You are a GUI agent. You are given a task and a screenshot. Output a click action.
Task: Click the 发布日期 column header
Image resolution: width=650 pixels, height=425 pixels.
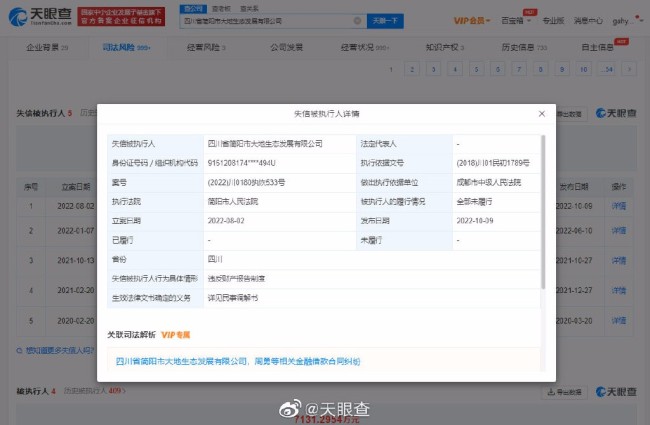pyautogui.click(x=574, y=187)
